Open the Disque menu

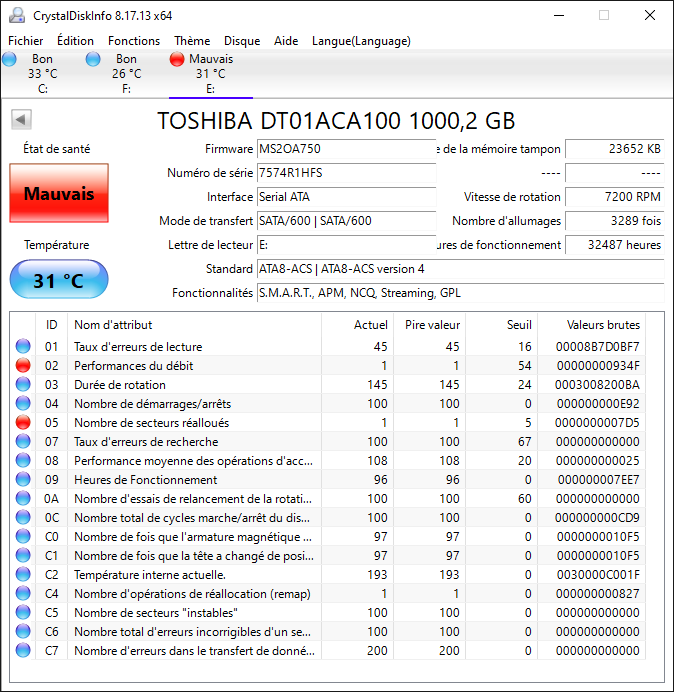(242, 41)
